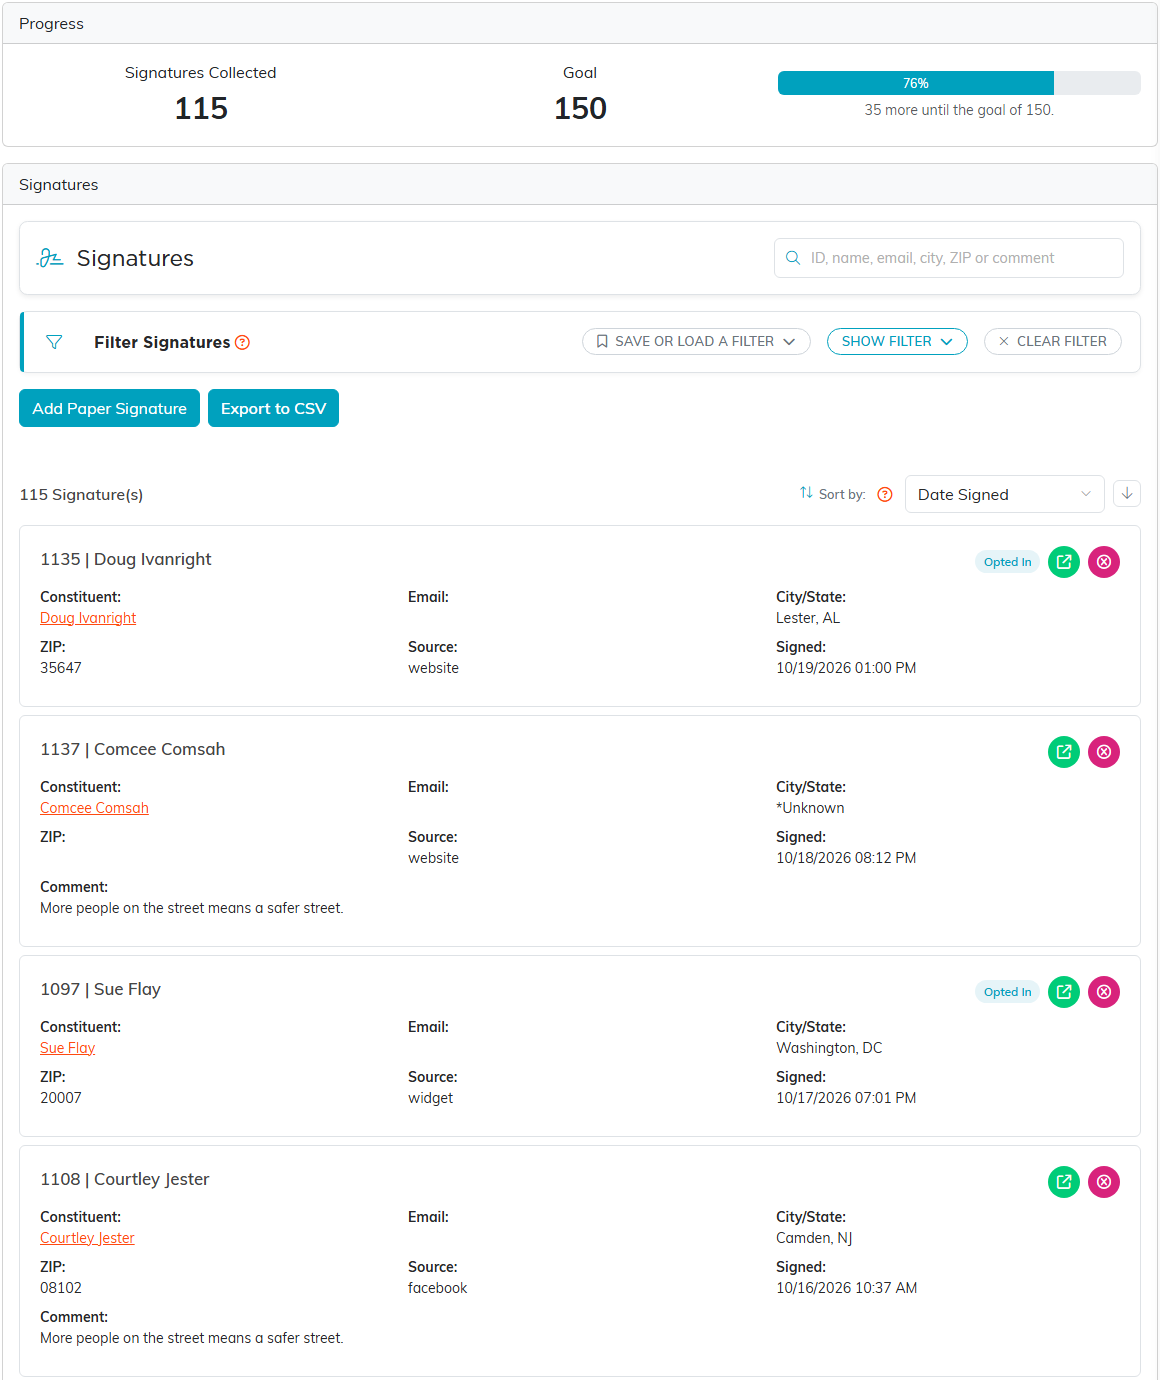Click signatures collected value '115'

tap(201, 108)
